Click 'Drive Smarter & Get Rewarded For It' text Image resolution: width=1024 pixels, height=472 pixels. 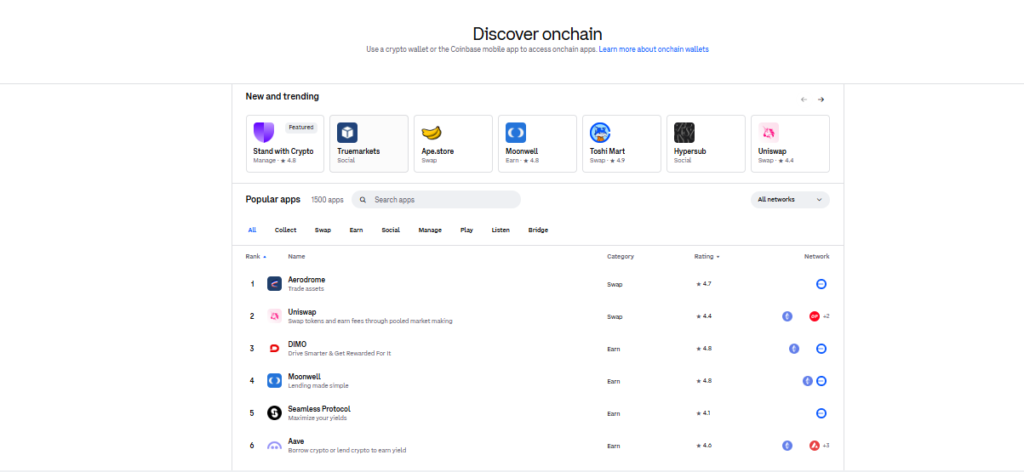pyautogui.click(x=340, y=354)
